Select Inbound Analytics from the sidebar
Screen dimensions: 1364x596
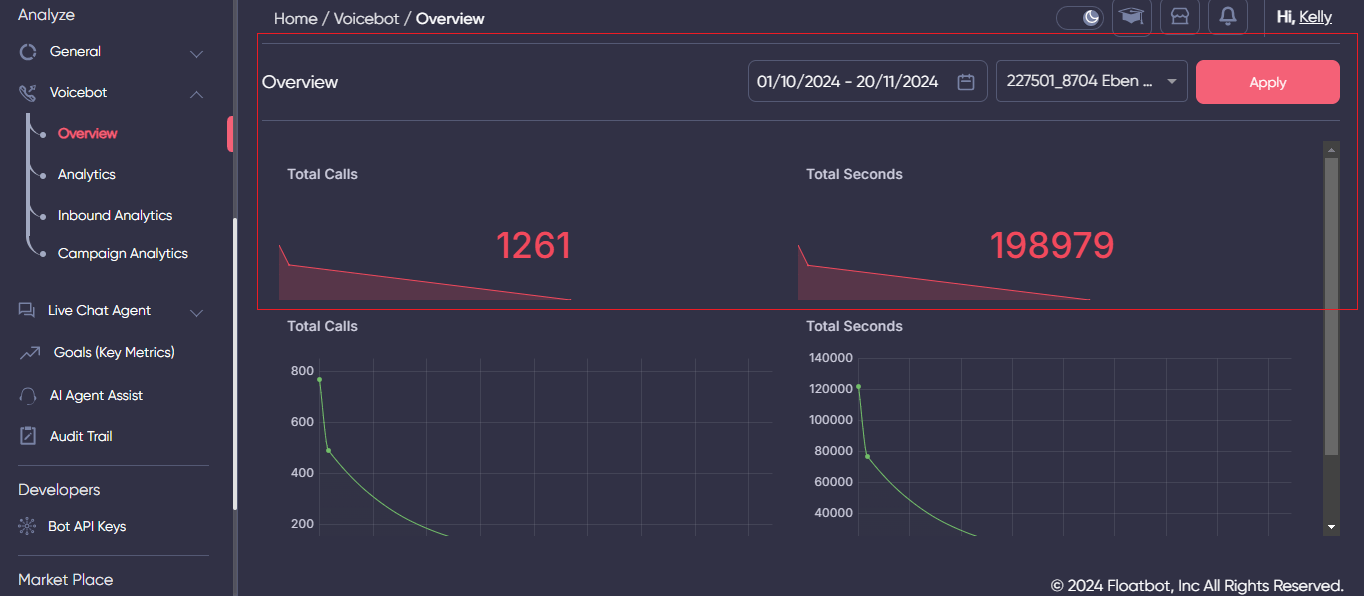116,215
